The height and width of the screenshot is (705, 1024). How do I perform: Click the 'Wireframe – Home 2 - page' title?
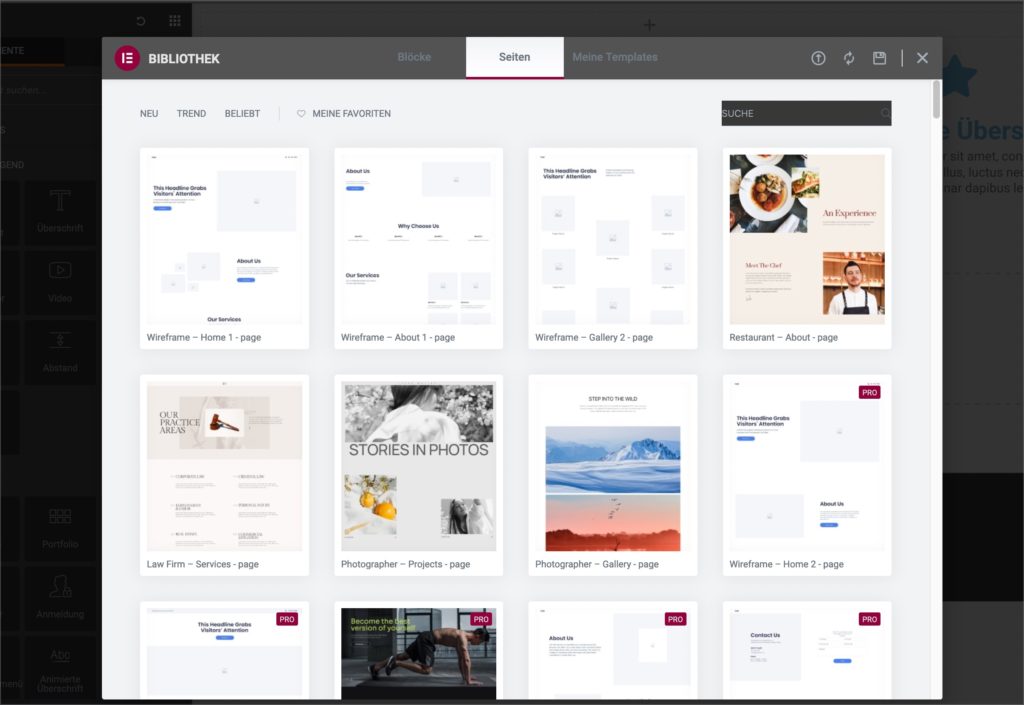[786, 564]
